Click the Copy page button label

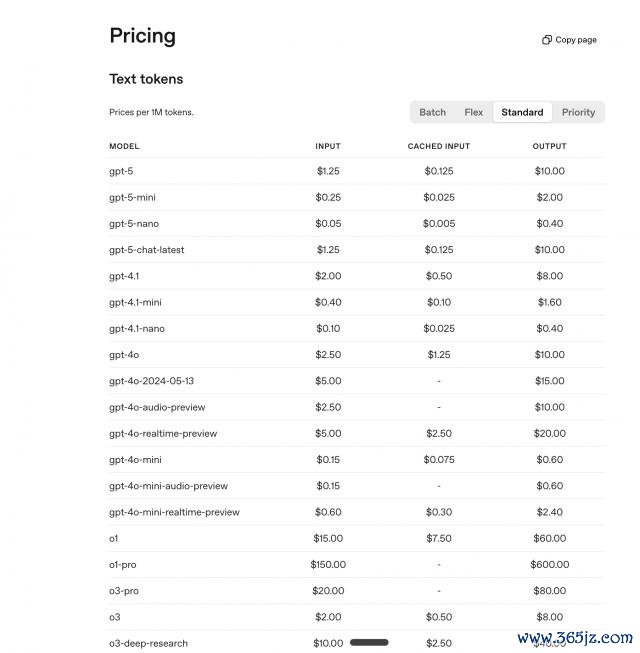coord(576,40)
